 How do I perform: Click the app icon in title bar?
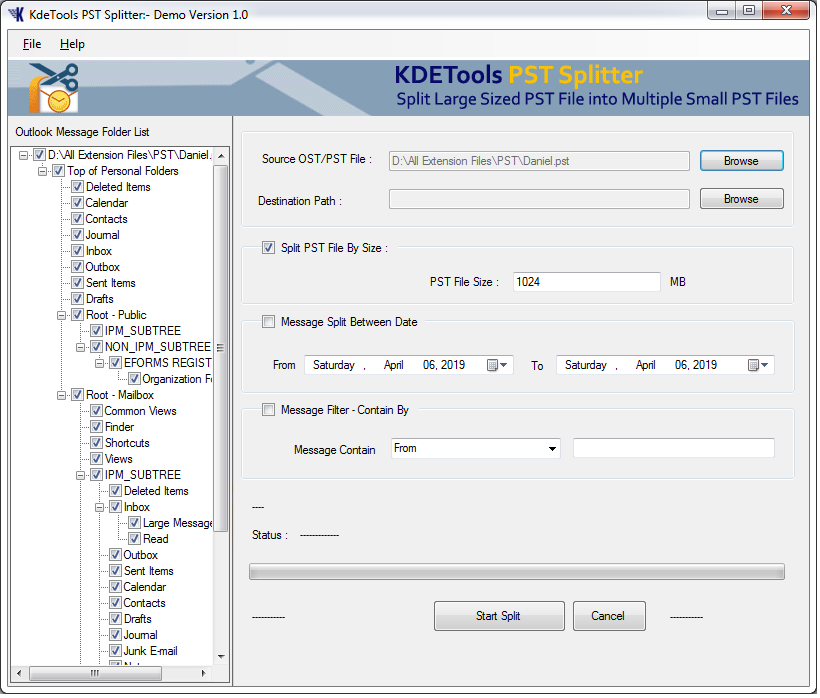tap(16, 15)
